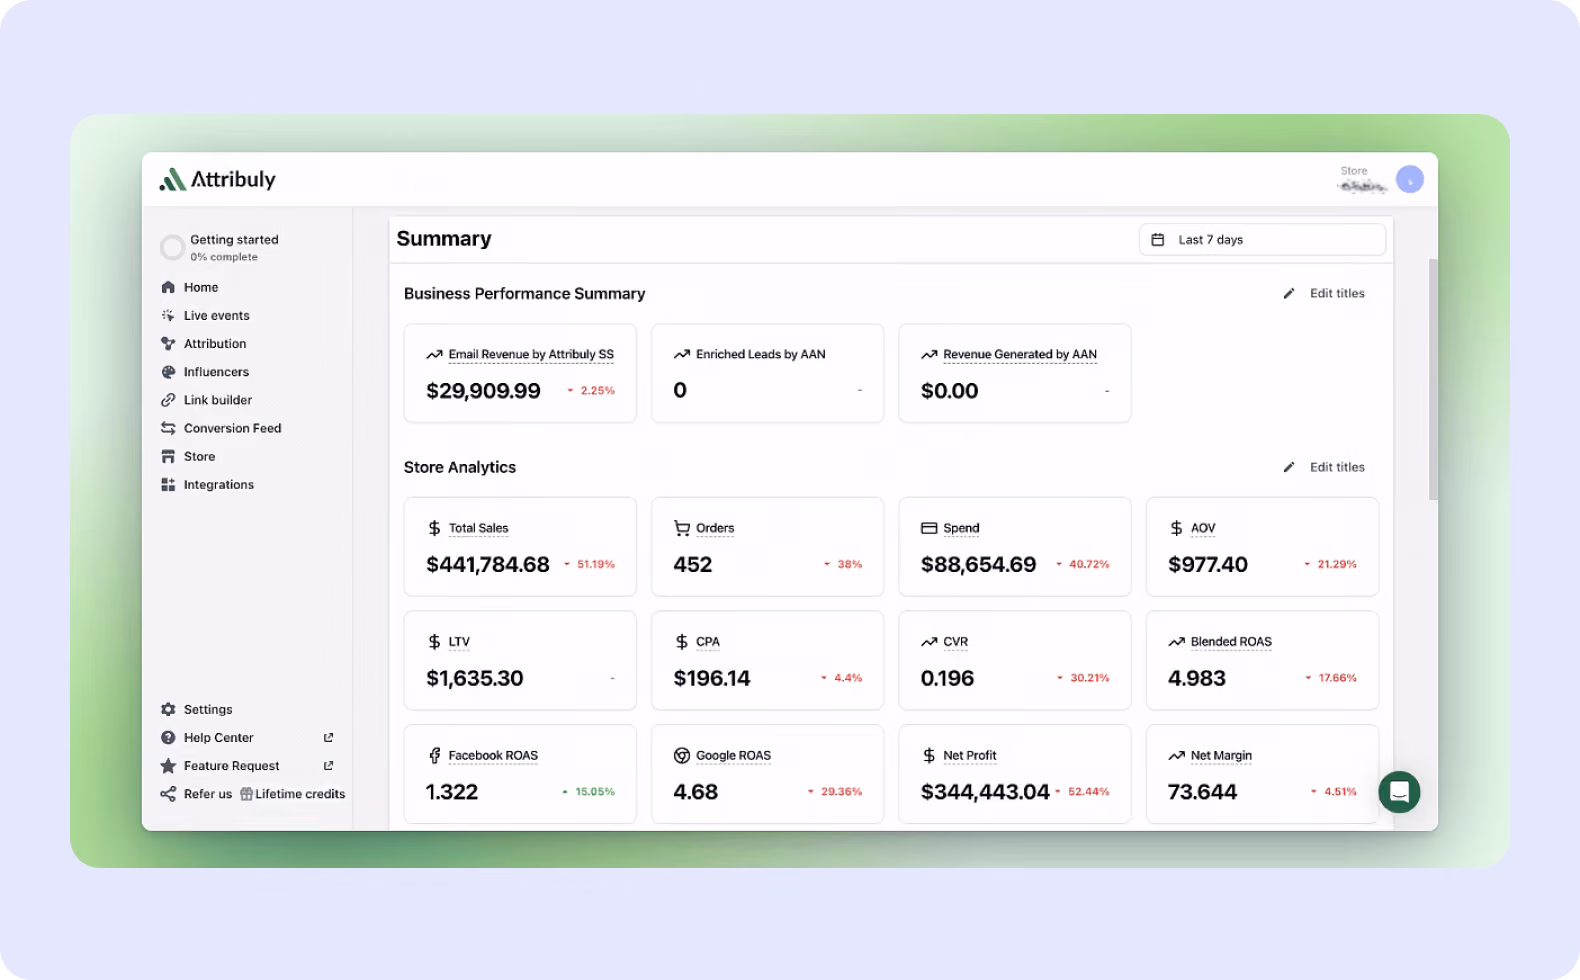The width and height of the screenshot is (1580, 980).
Task: Click the Facebook ROAS icon
Action: (434, 756)
